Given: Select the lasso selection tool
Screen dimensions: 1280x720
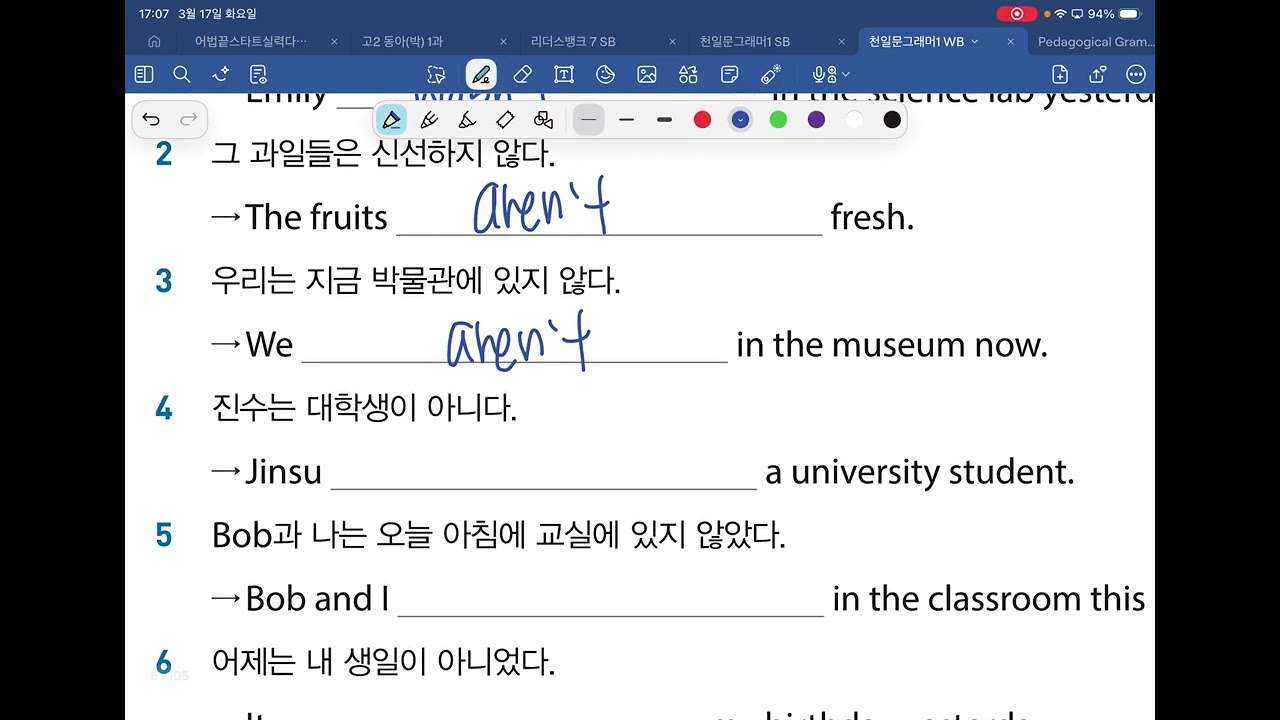Looking at the screenshot, I should tap(435, 74).
